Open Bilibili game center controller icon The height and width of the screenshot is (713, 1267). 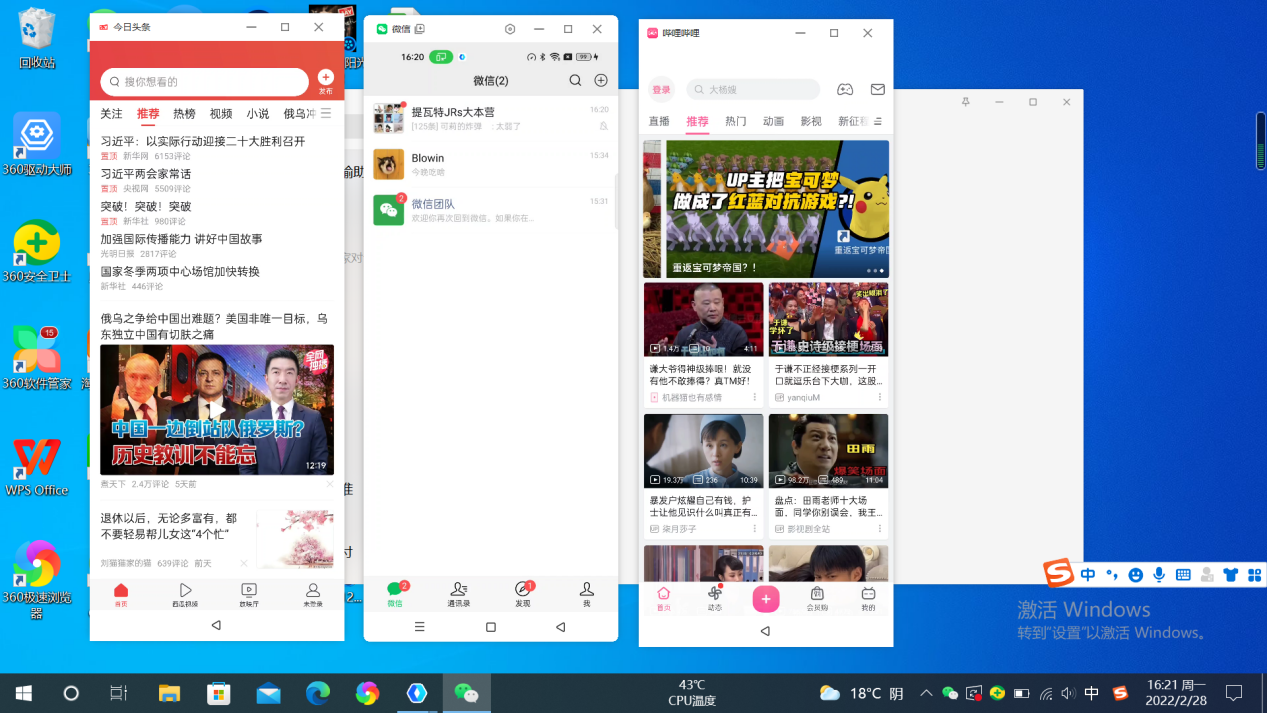[x=845, y=89]
